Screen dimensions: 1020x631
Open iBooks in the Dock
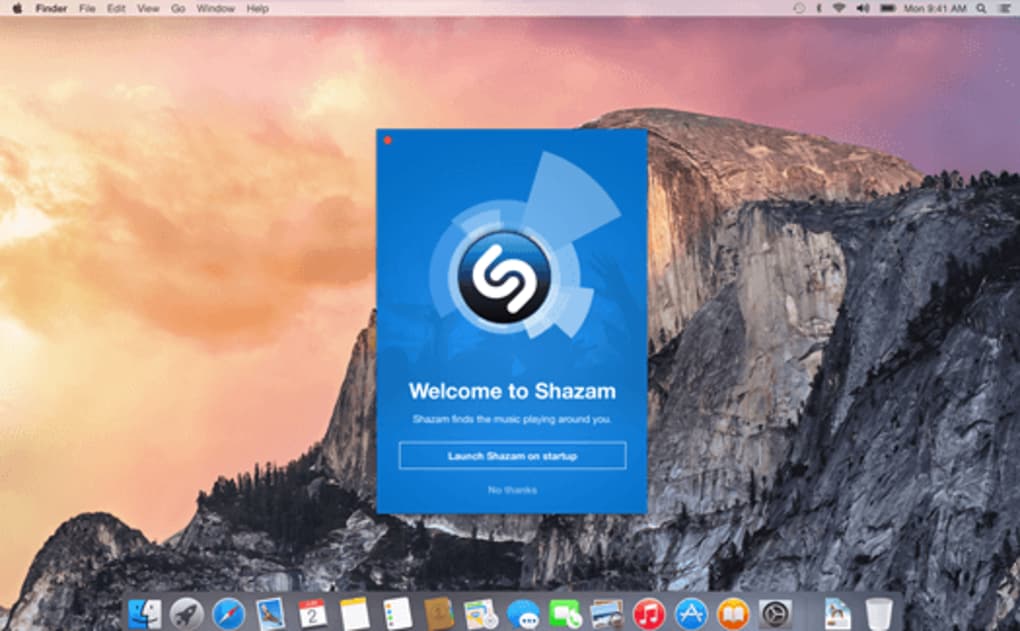(733, 613)
